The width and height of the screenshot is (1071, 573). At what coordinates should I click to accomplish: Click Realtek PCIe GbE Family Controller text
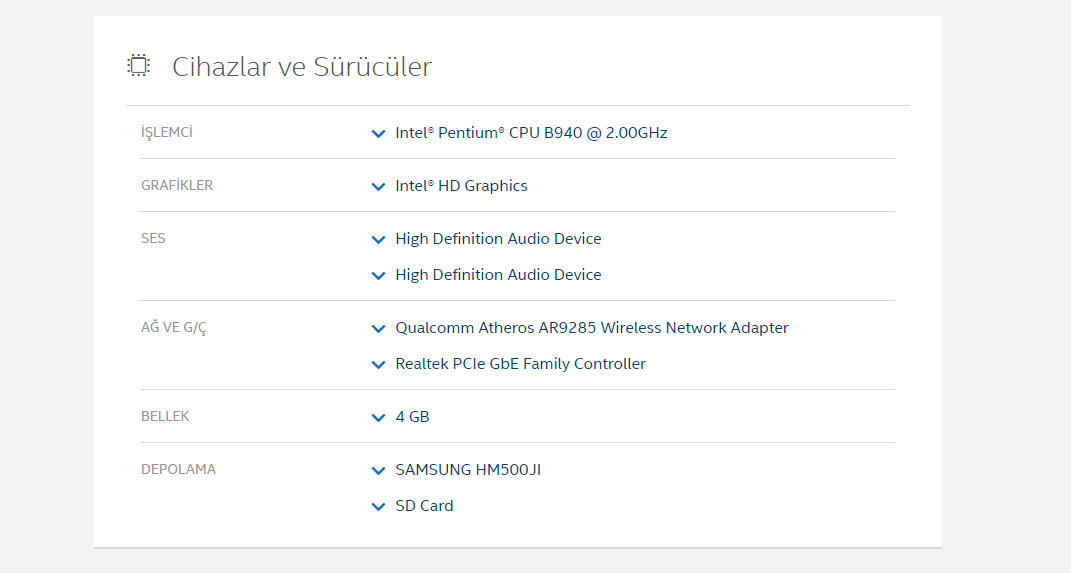pos(520,363)
